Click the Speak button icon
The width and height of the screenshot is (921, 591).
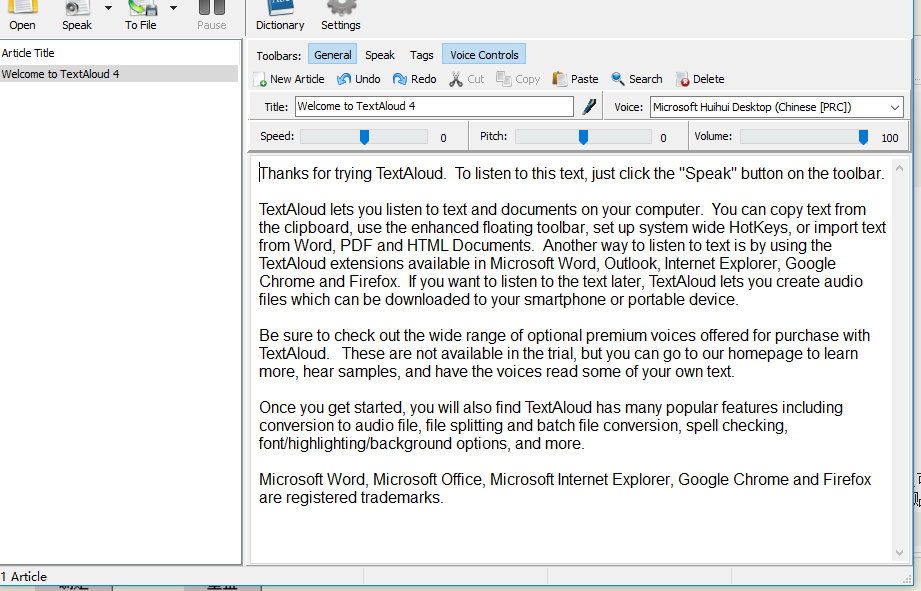pos(77,10)
